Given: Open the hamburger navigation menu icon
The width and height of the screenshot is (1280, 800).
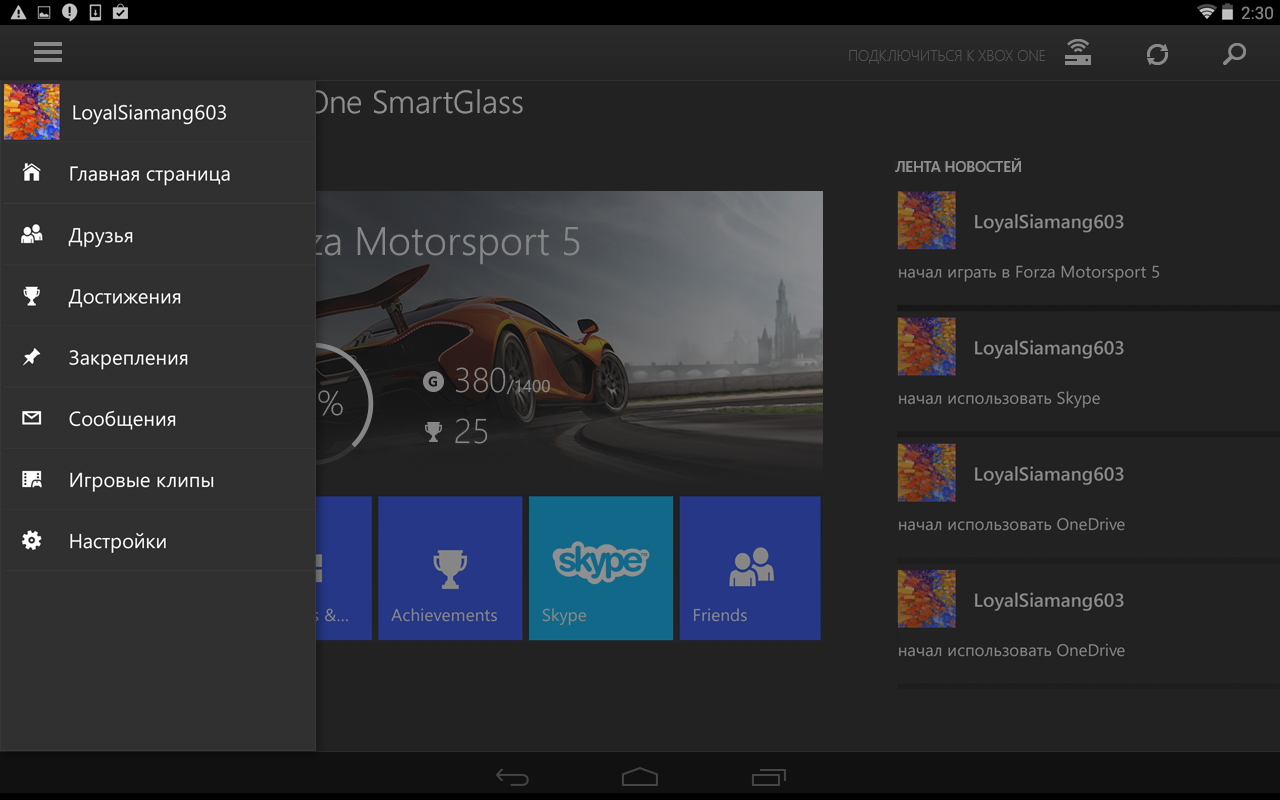Looking at the screenshot, I should tap(47, 52).
